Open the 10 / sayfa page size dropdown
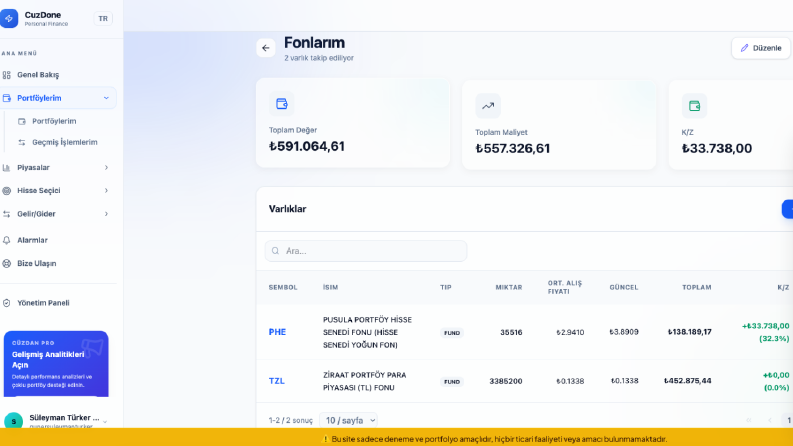This screenshot has height=446, width=793. [348, 420]
